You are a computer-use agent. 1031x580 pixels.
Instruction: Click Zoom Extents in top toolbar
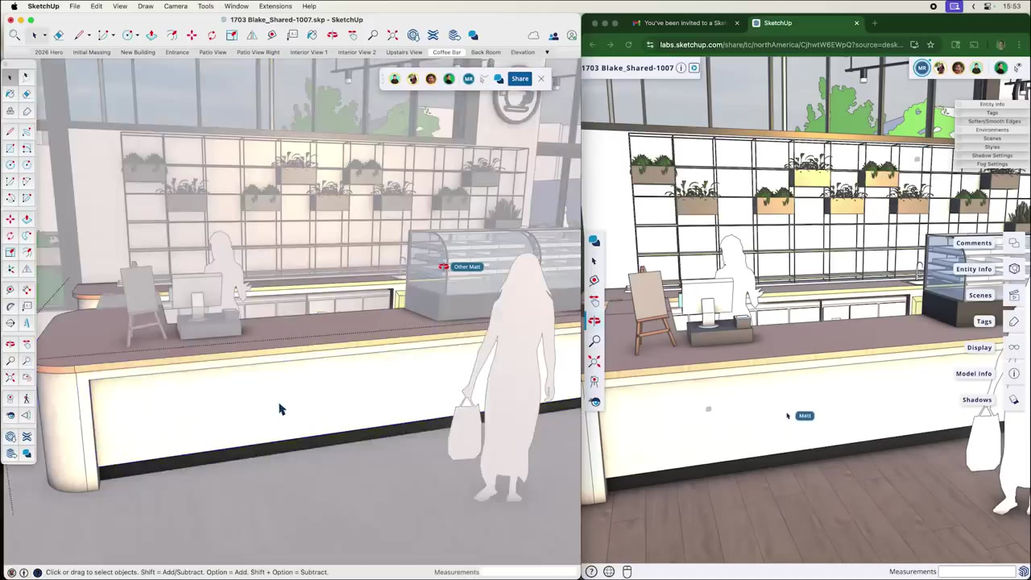pyautogui.click(x=393, y=36)
